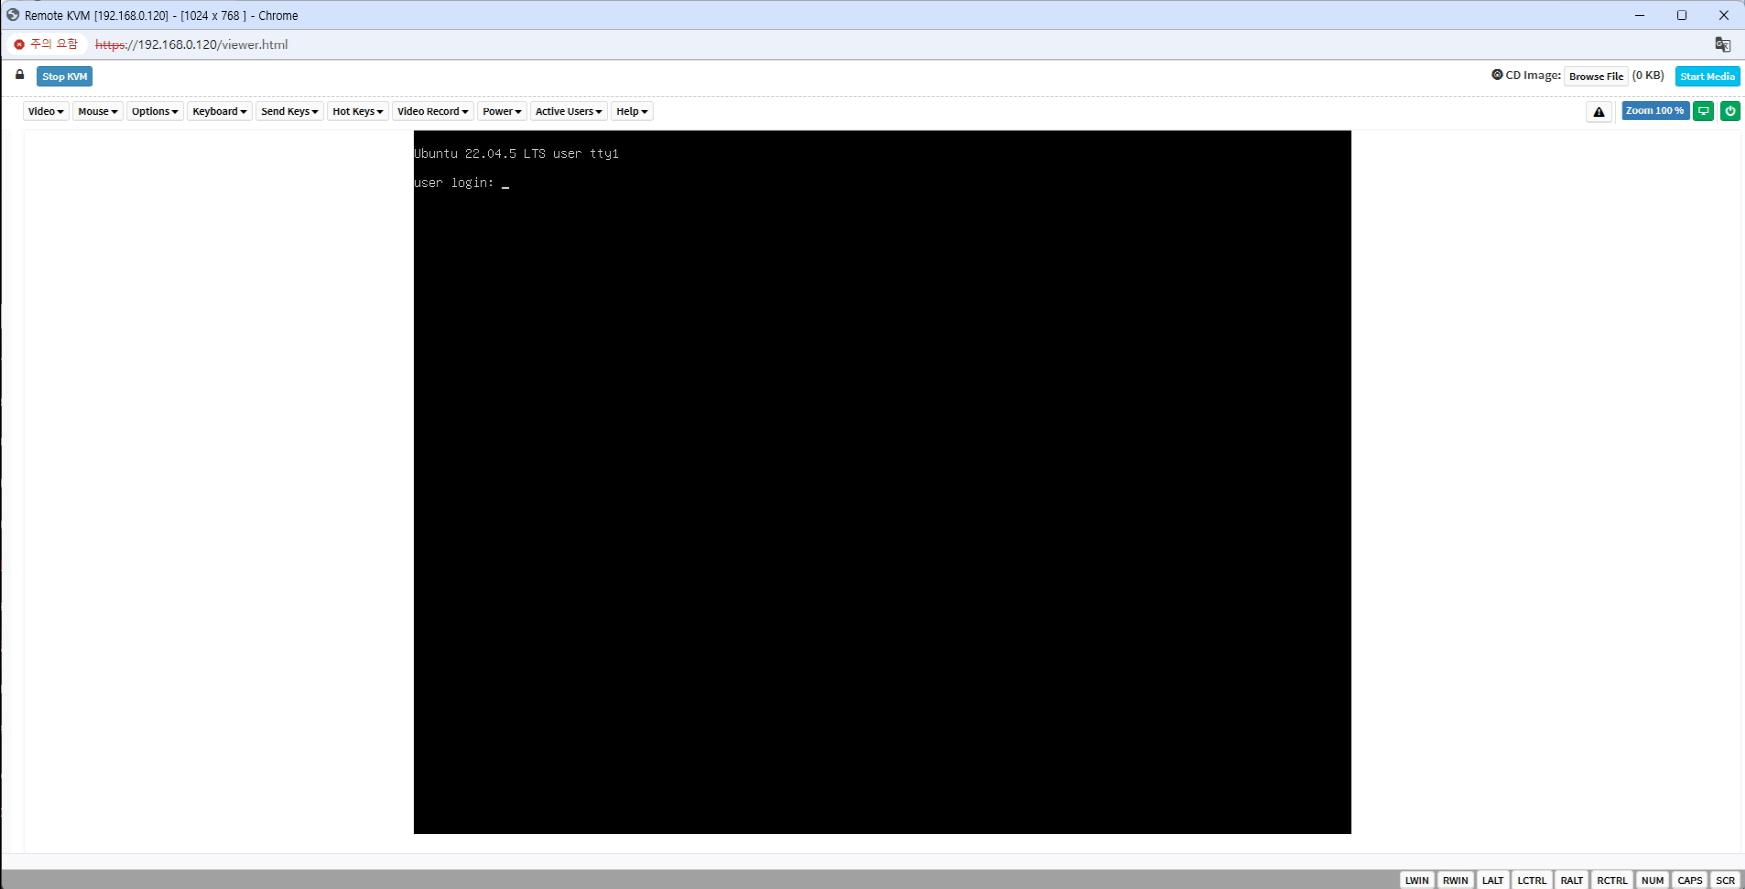The width and height of the screenshot is (1745, 889).
Task: Toggle the SCR lock indicator
Action: point(1726,880)
